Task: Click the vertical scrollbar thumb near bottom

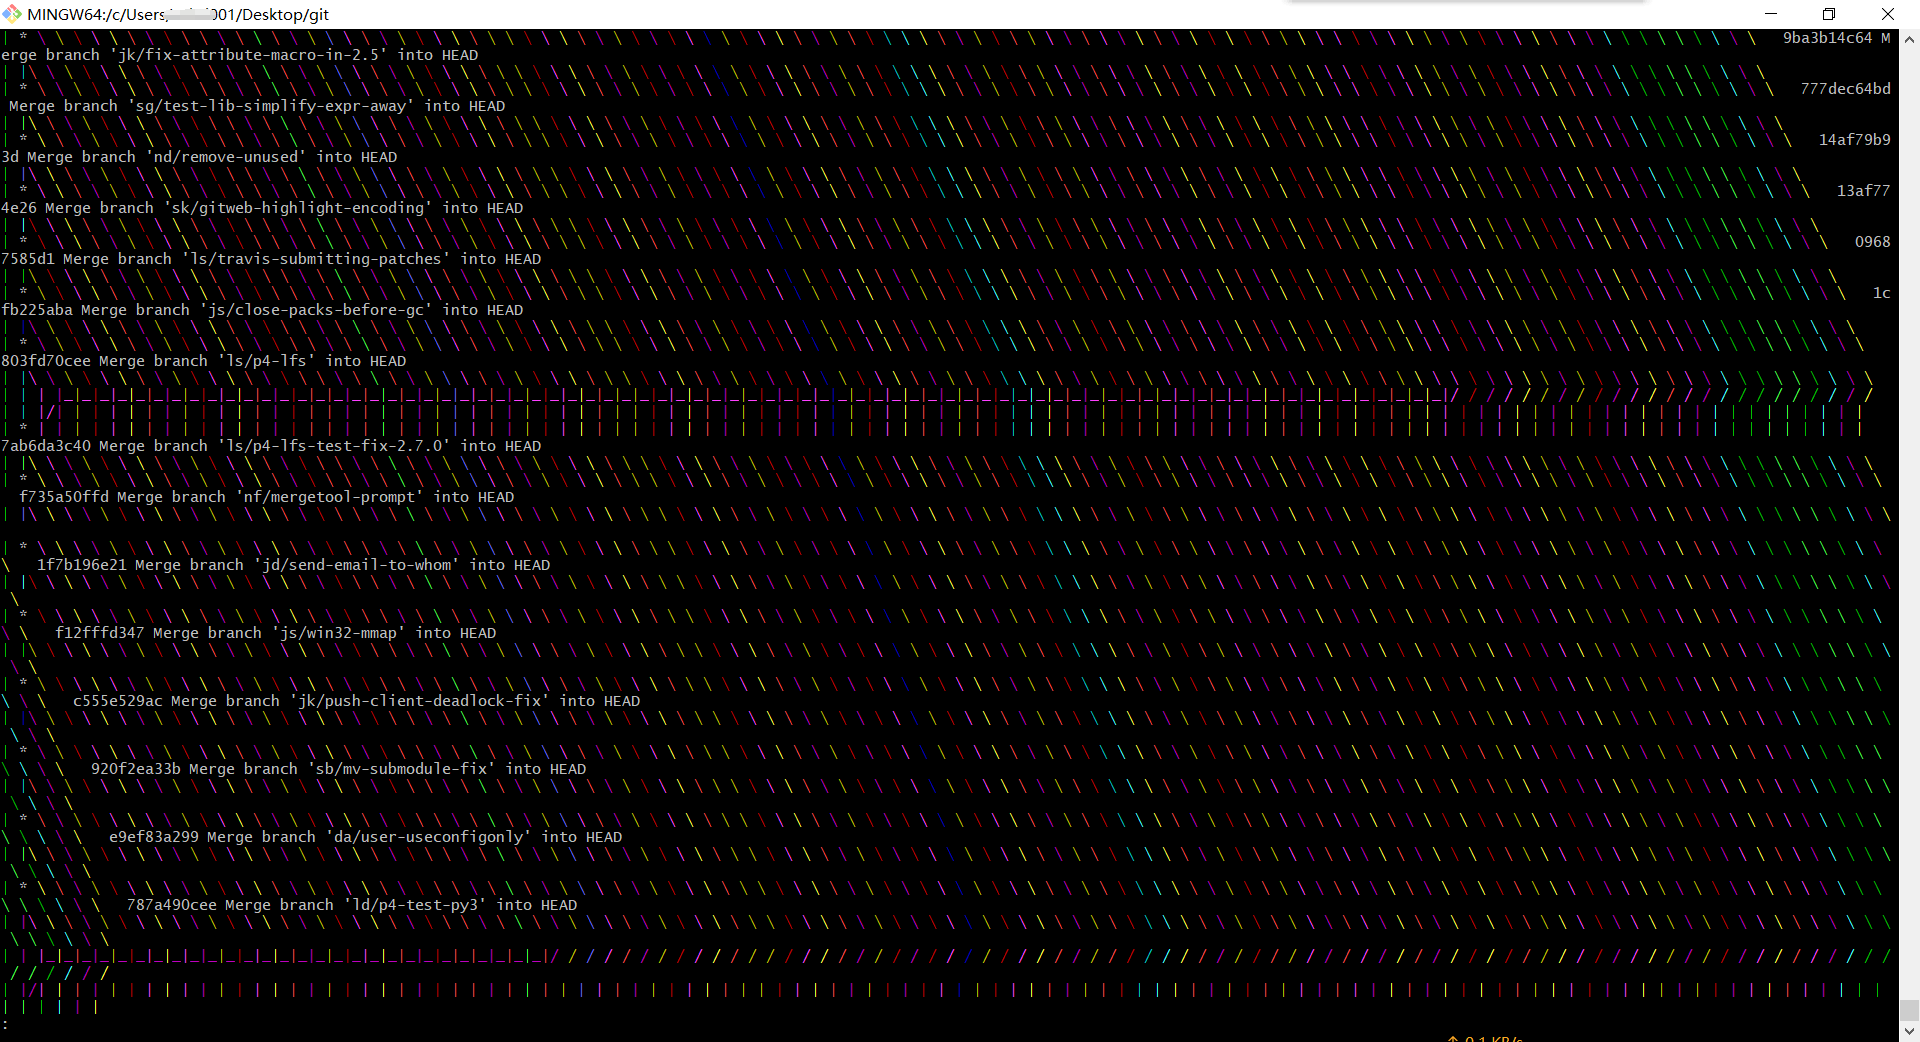Action: (1909, 1010)
